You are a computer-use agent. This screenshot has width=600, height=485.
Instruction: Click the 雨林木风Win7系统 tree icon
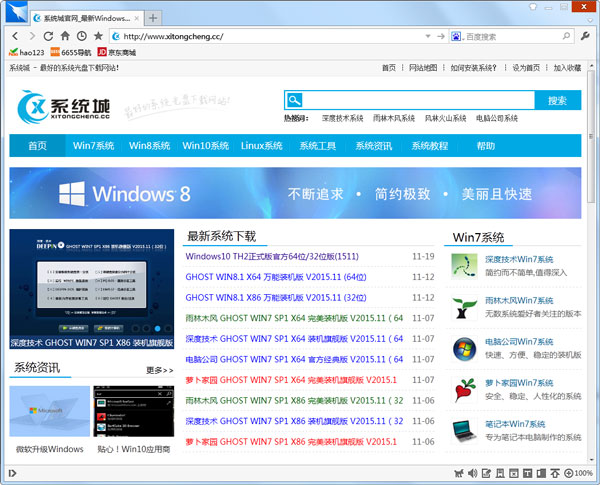(x=464, y=307)
